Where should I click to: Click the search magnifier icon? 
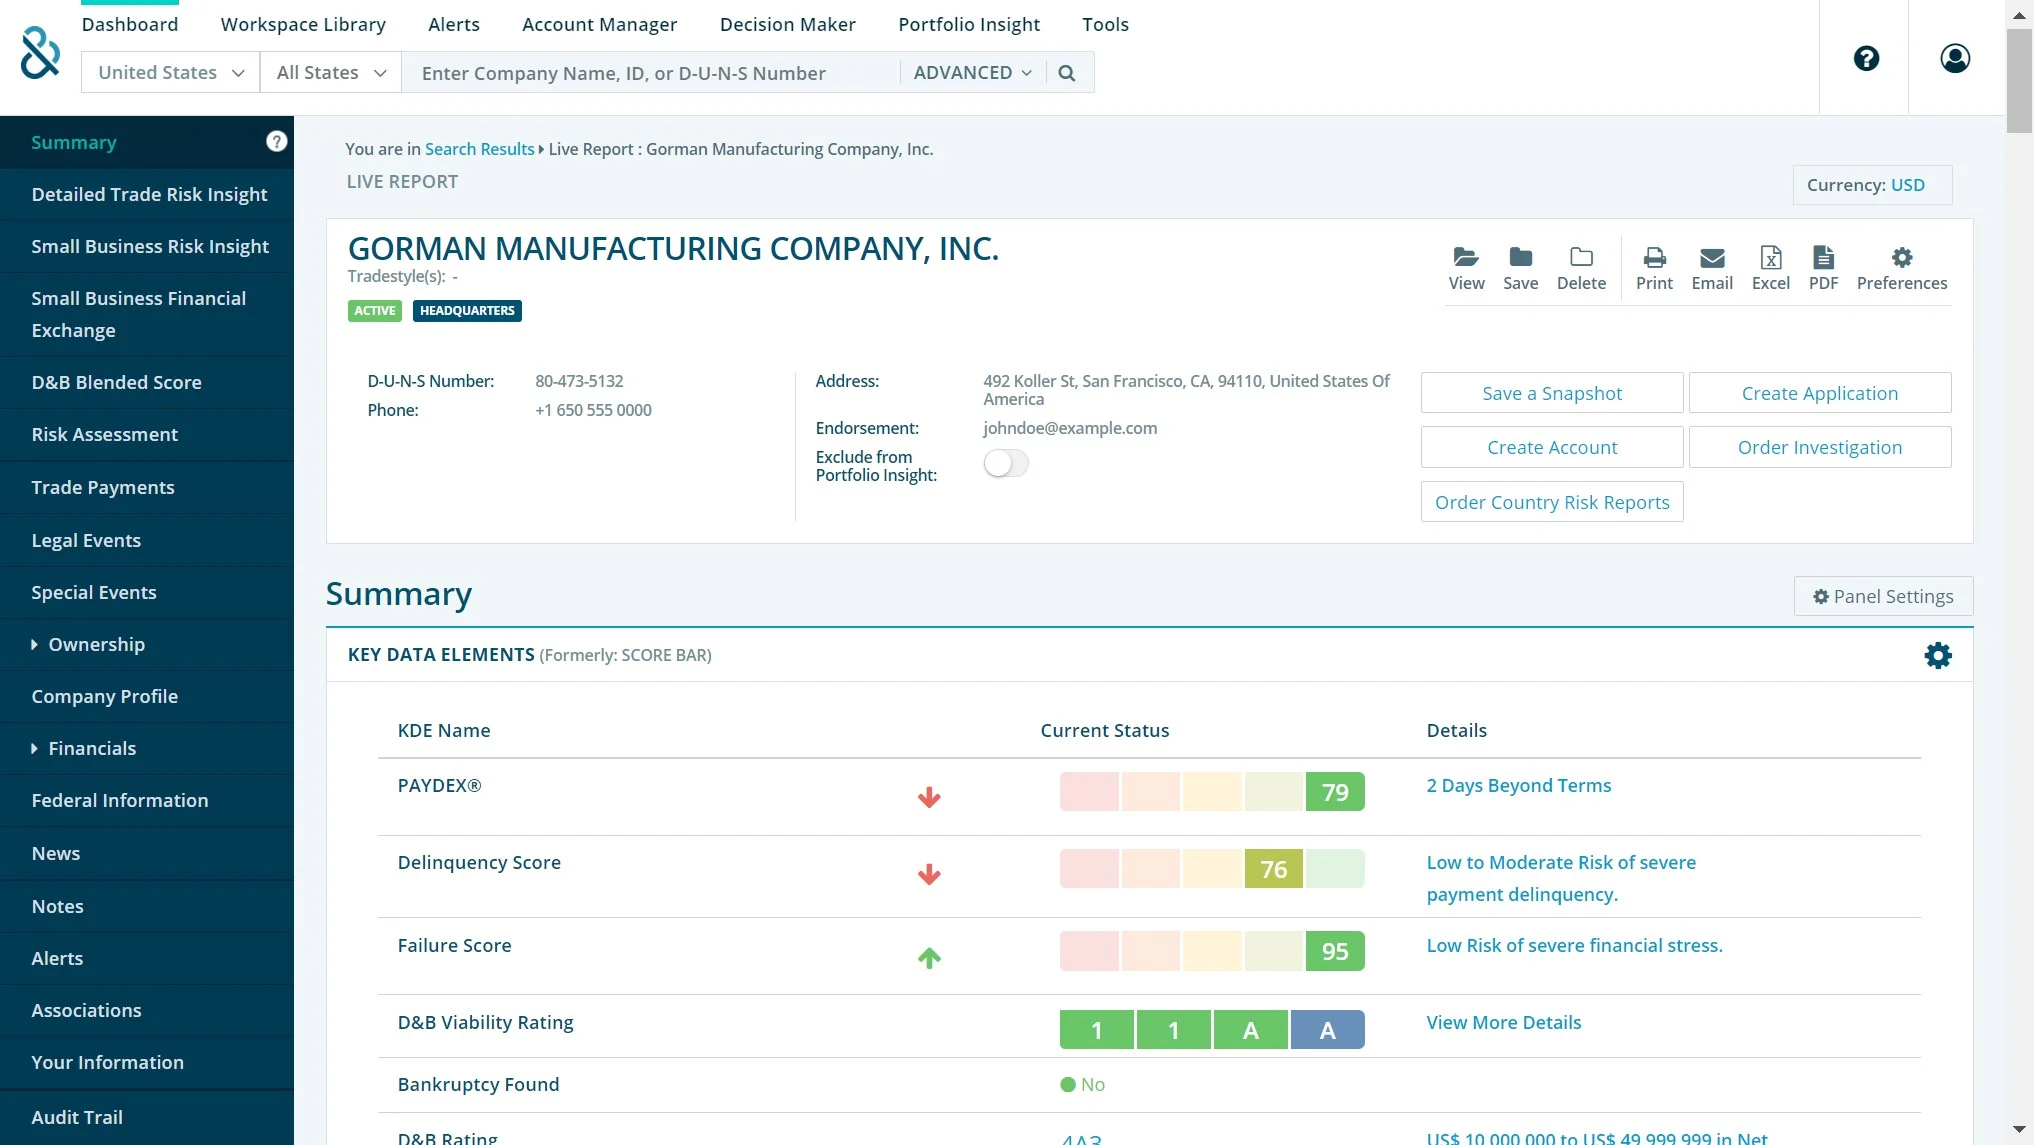click(1067, 73)
